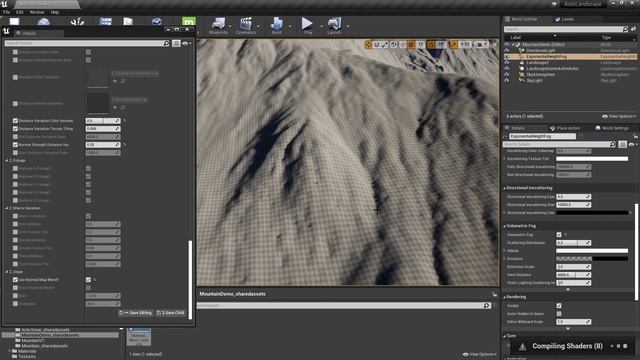640x360 pixels.
Task: Toggle property matrix grid icon in material Details
Action: (x=176, y=43)
